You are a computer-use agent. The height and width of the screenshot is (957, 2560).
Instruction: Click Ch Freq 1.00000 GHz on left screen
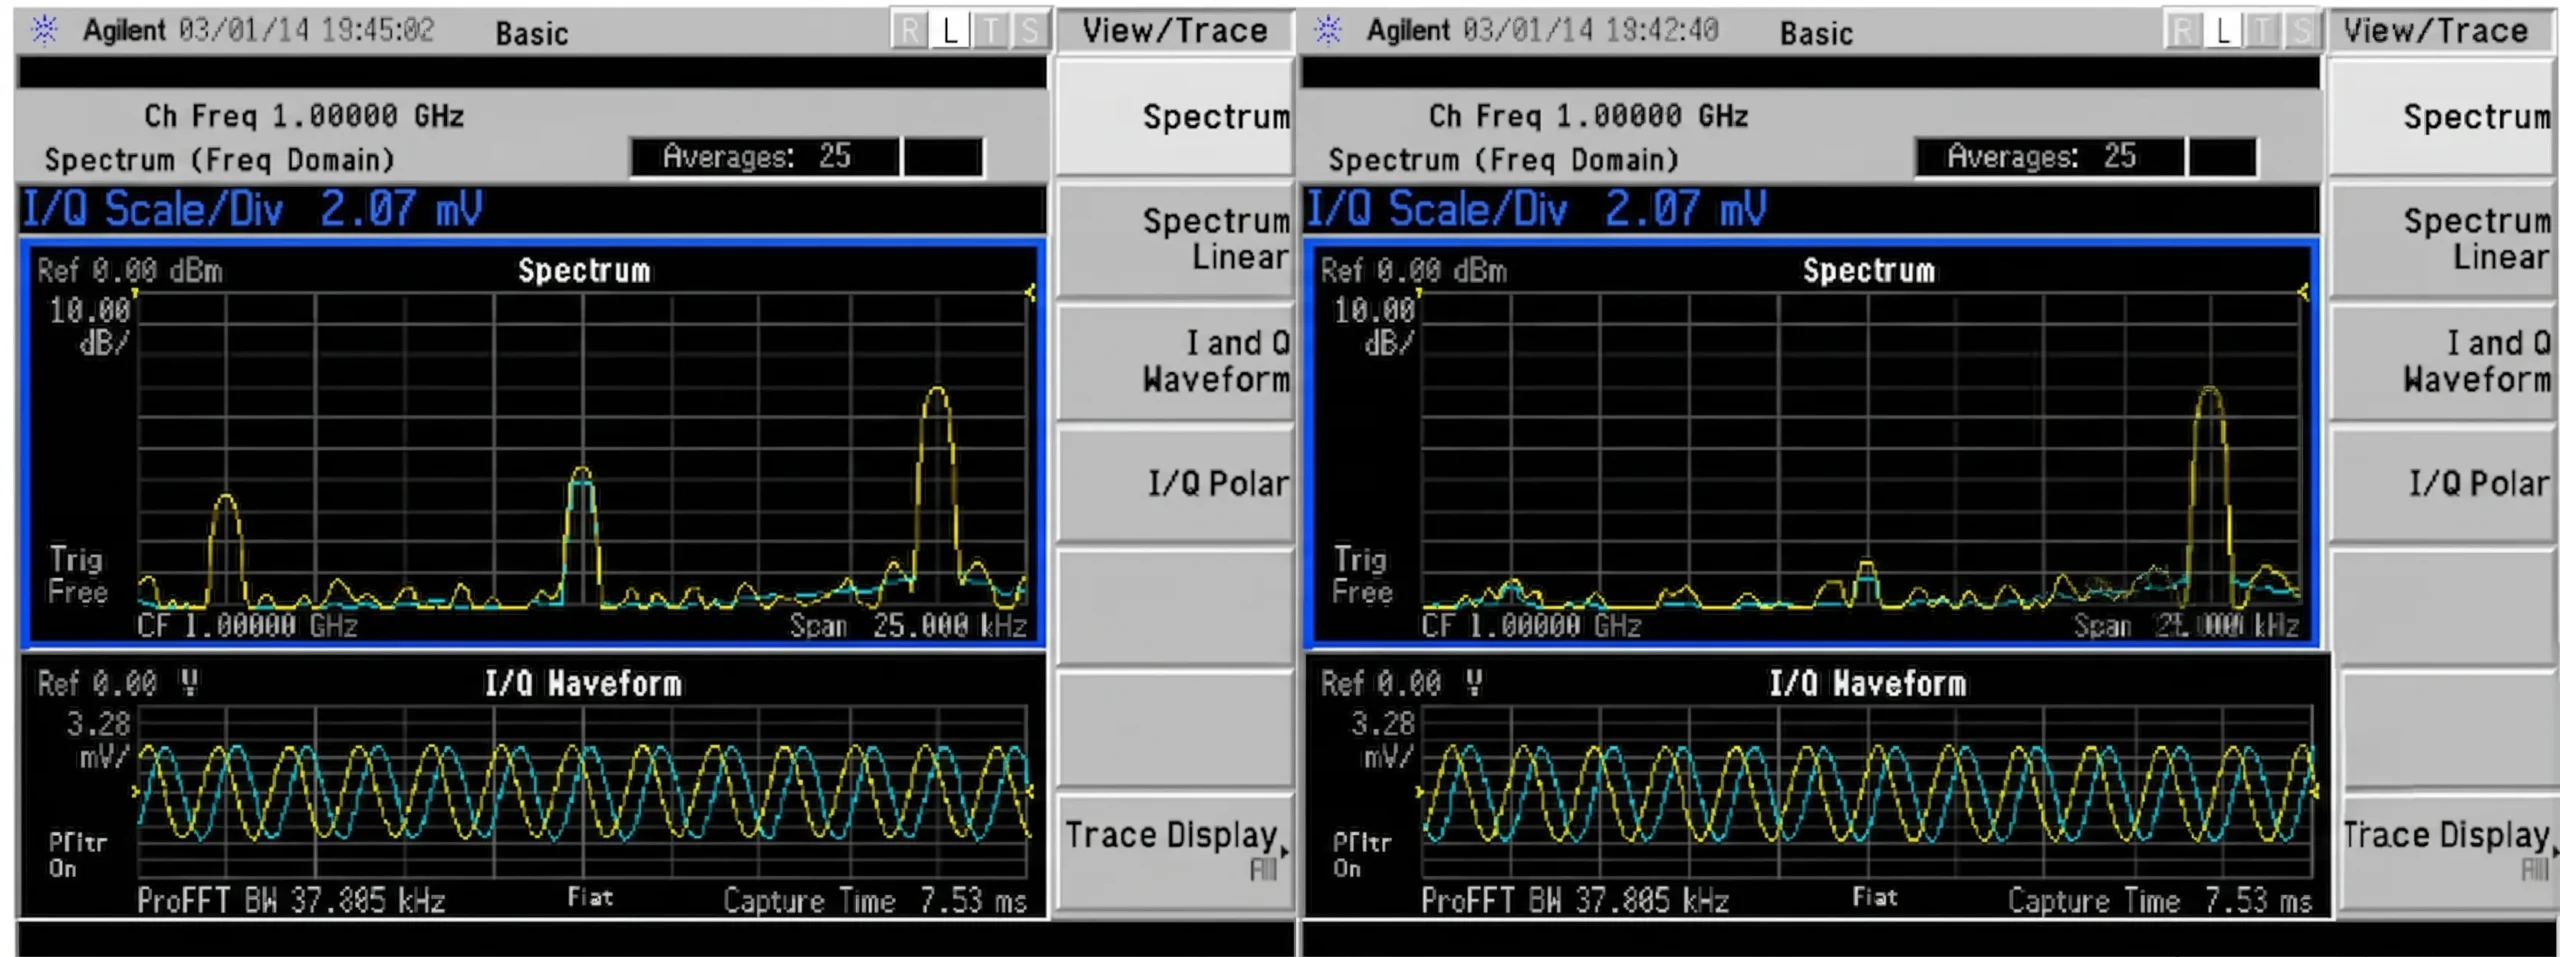(304, 116)
